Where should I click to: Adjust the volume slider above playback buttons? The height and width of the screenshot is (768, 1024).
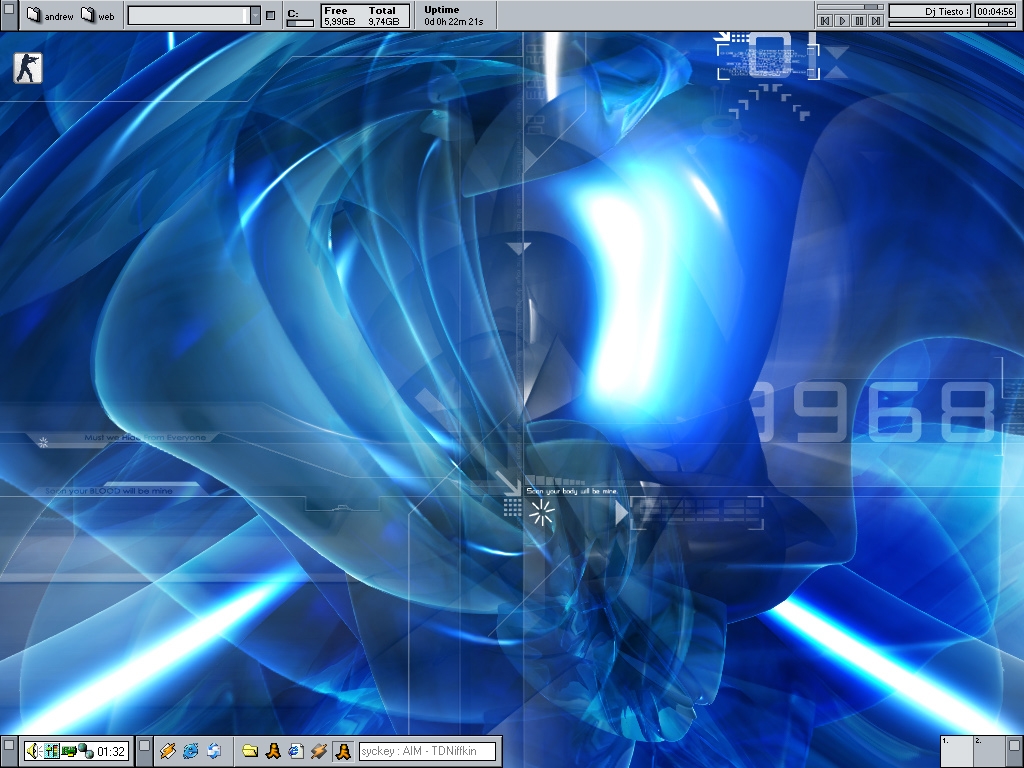tap(850, 7)
